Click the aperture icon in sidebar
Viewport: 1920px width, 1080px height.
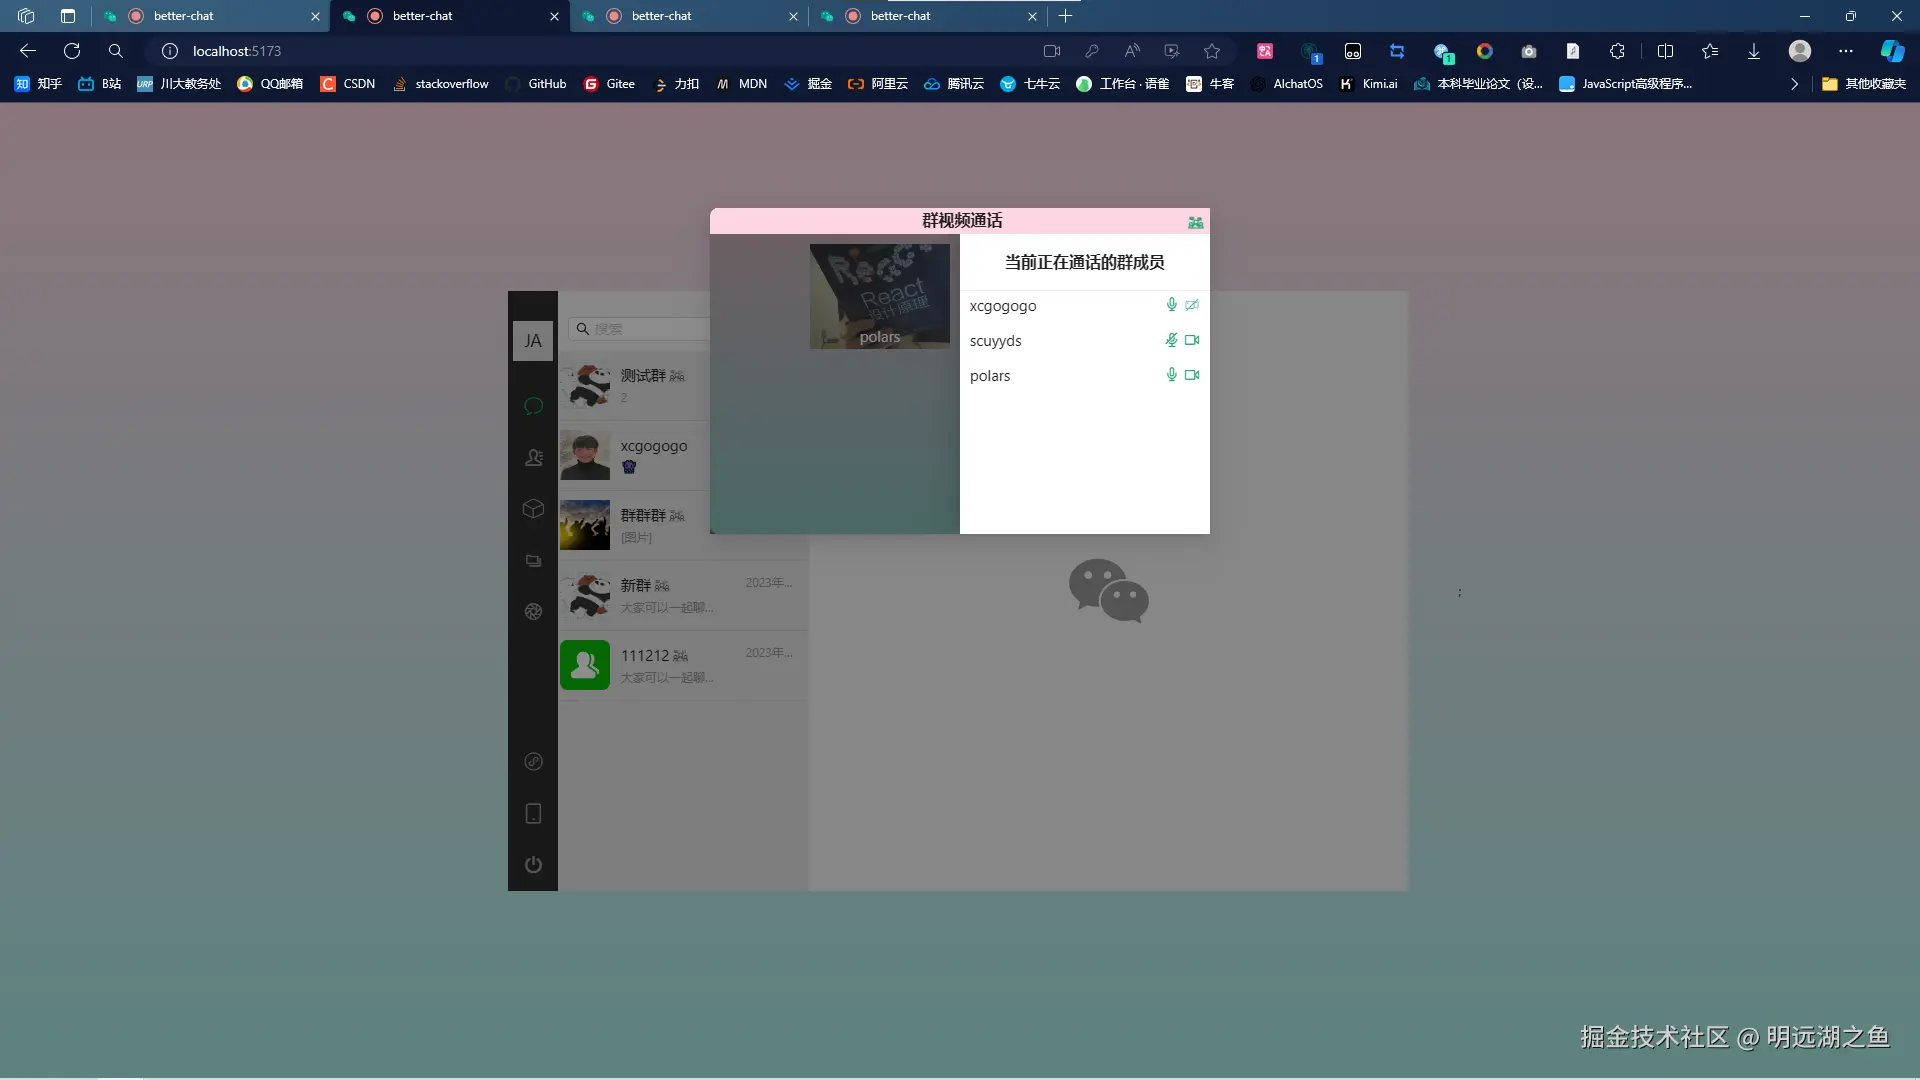tap(533, 612)
